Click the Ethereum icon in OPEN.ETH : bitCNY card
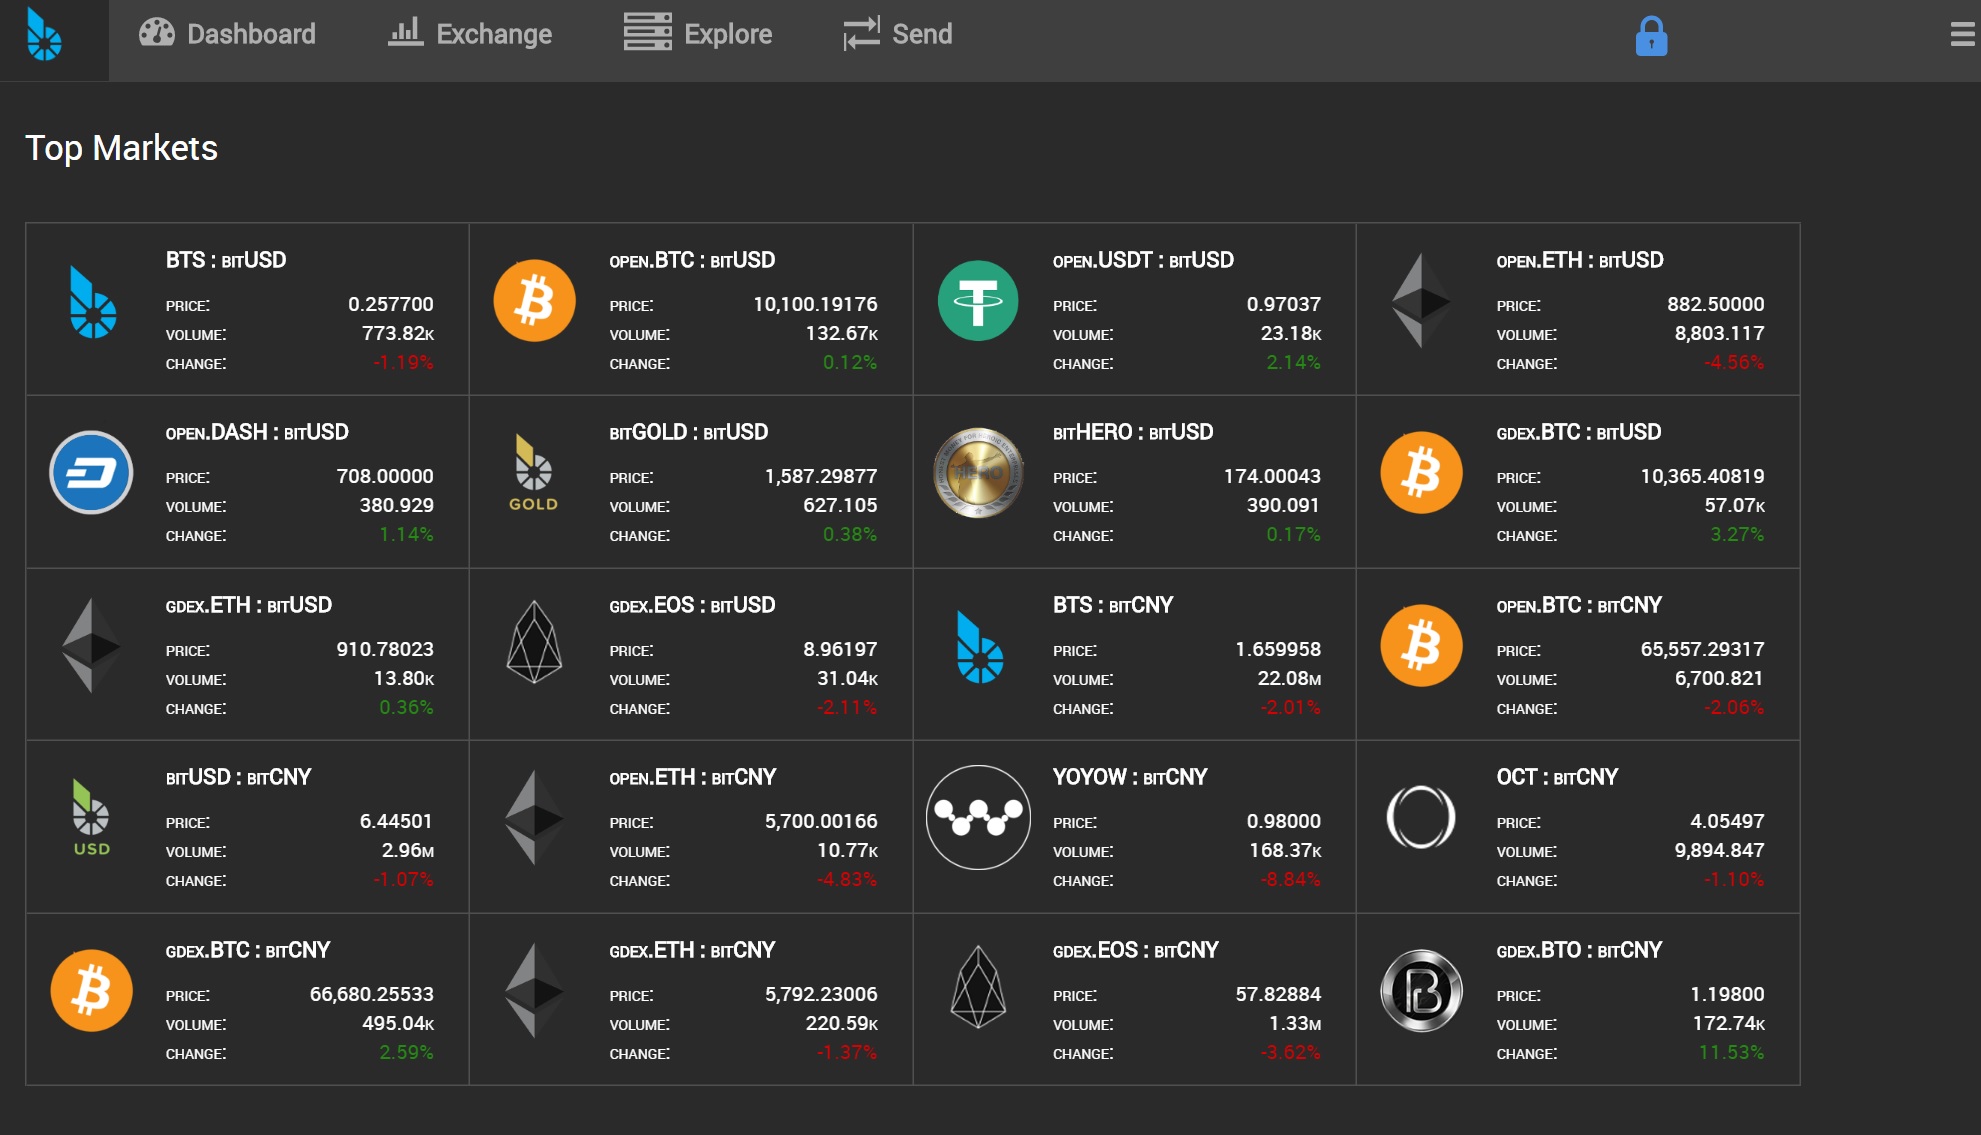Viewport: 1981px width, 1135px height. click(535, 817)
